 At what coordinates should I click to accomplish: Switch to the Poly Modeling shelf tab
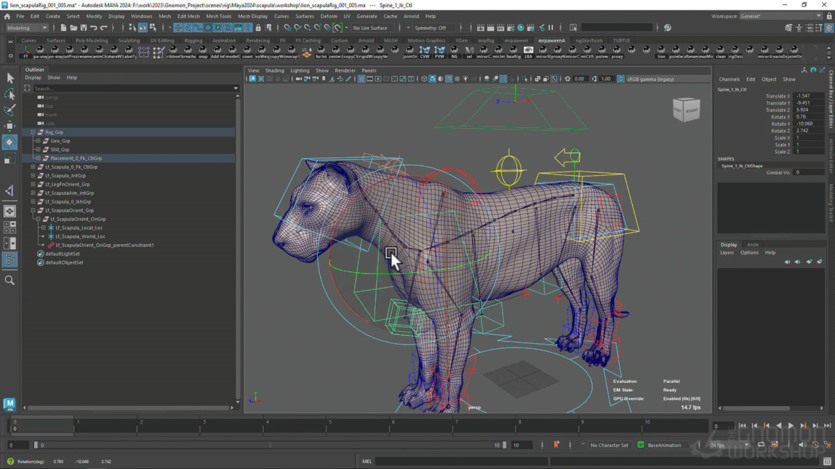pyautogui.click(x=91, y=40)
